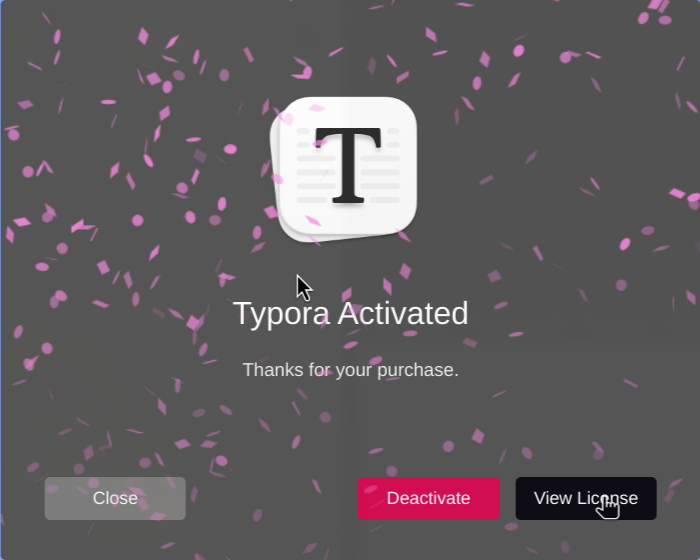Click the word 'purchase' in the subtitle

[x=415, y=371]
